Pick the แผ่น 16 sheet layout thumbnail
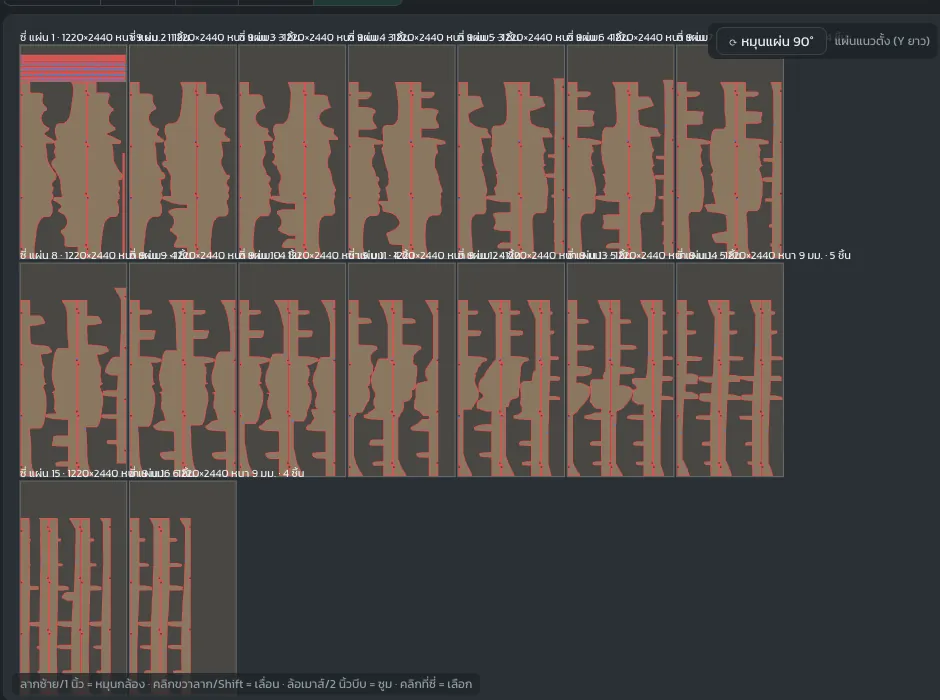 click(183, 587)
